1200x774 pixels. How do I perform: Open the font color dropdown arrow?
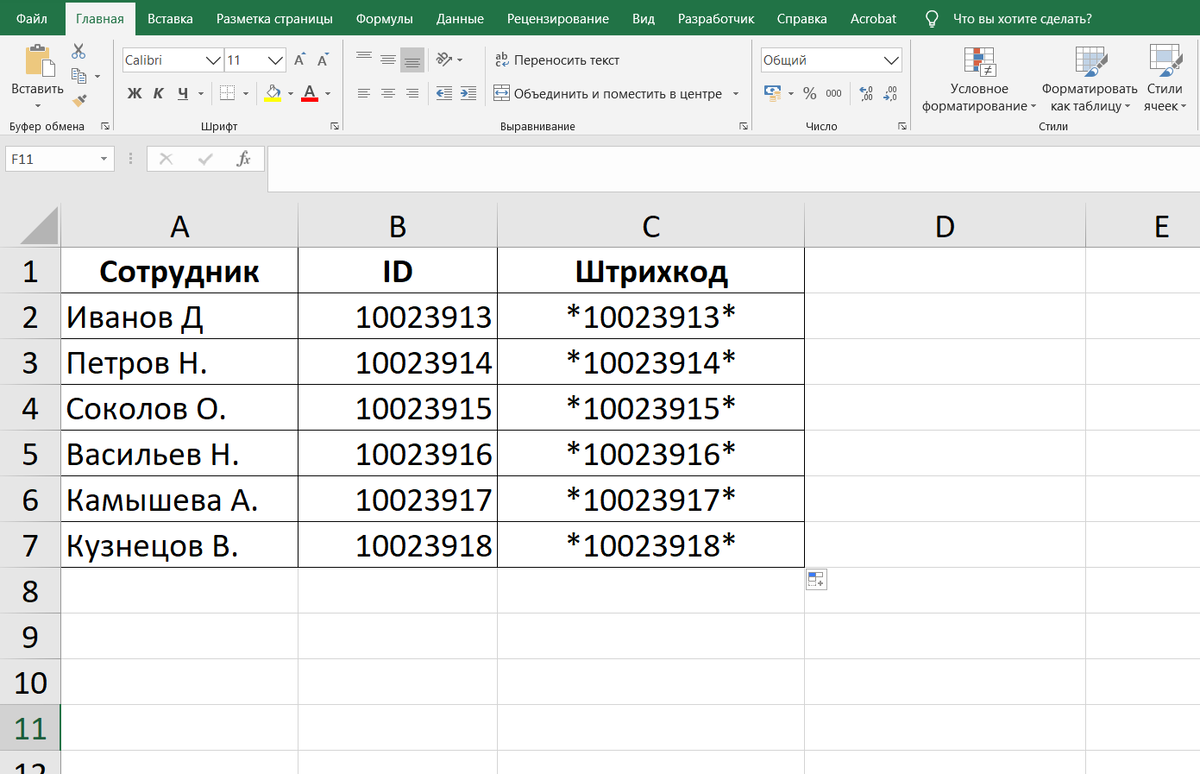[x=327, y=94]
